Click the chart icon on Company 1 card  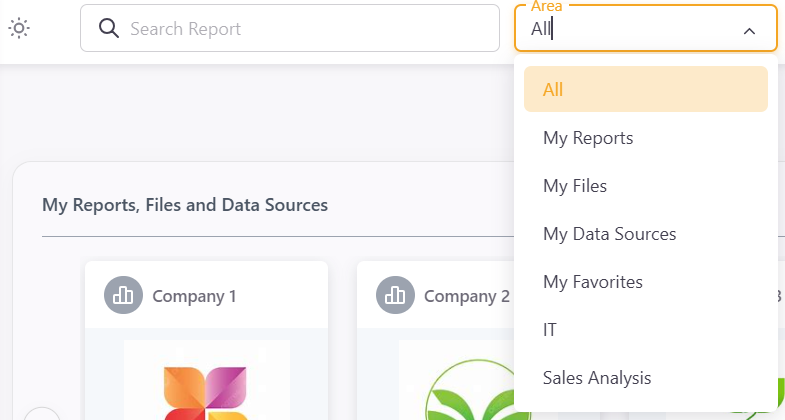pyautogui.click(x=123, y=295)
